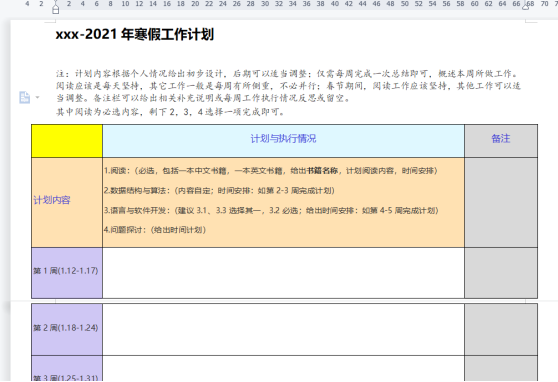Click the right indent marker on the ruler
This screenshot has height=382, width=558.
pos(526,5)
